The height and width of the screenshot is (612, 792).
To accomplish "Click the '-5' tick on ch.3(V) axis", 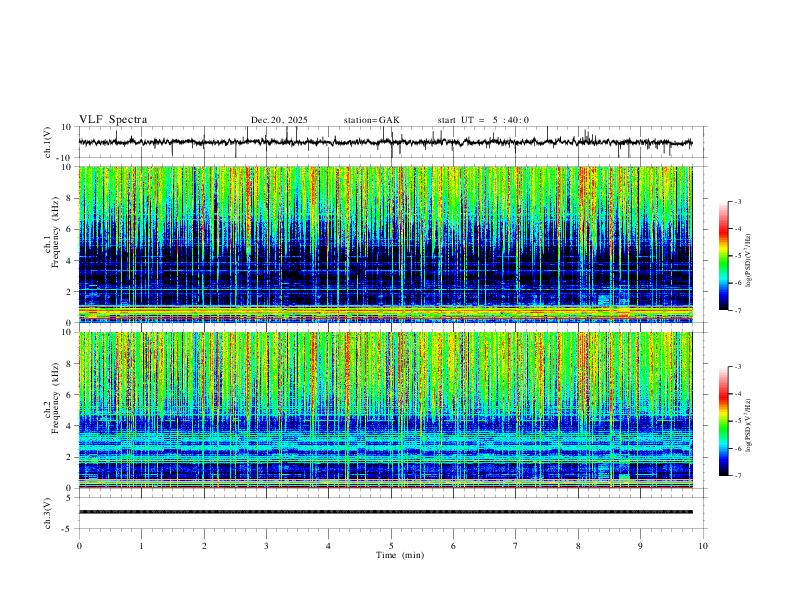I will (x=68, y=529).
